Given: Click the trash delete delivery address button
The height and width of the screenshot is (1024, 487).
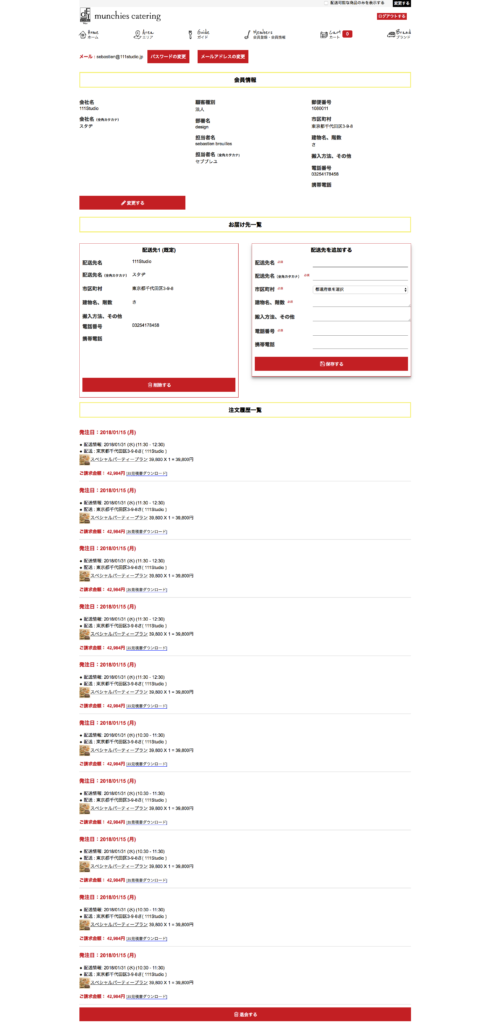Looking at the screenshot, I should 159,385.
